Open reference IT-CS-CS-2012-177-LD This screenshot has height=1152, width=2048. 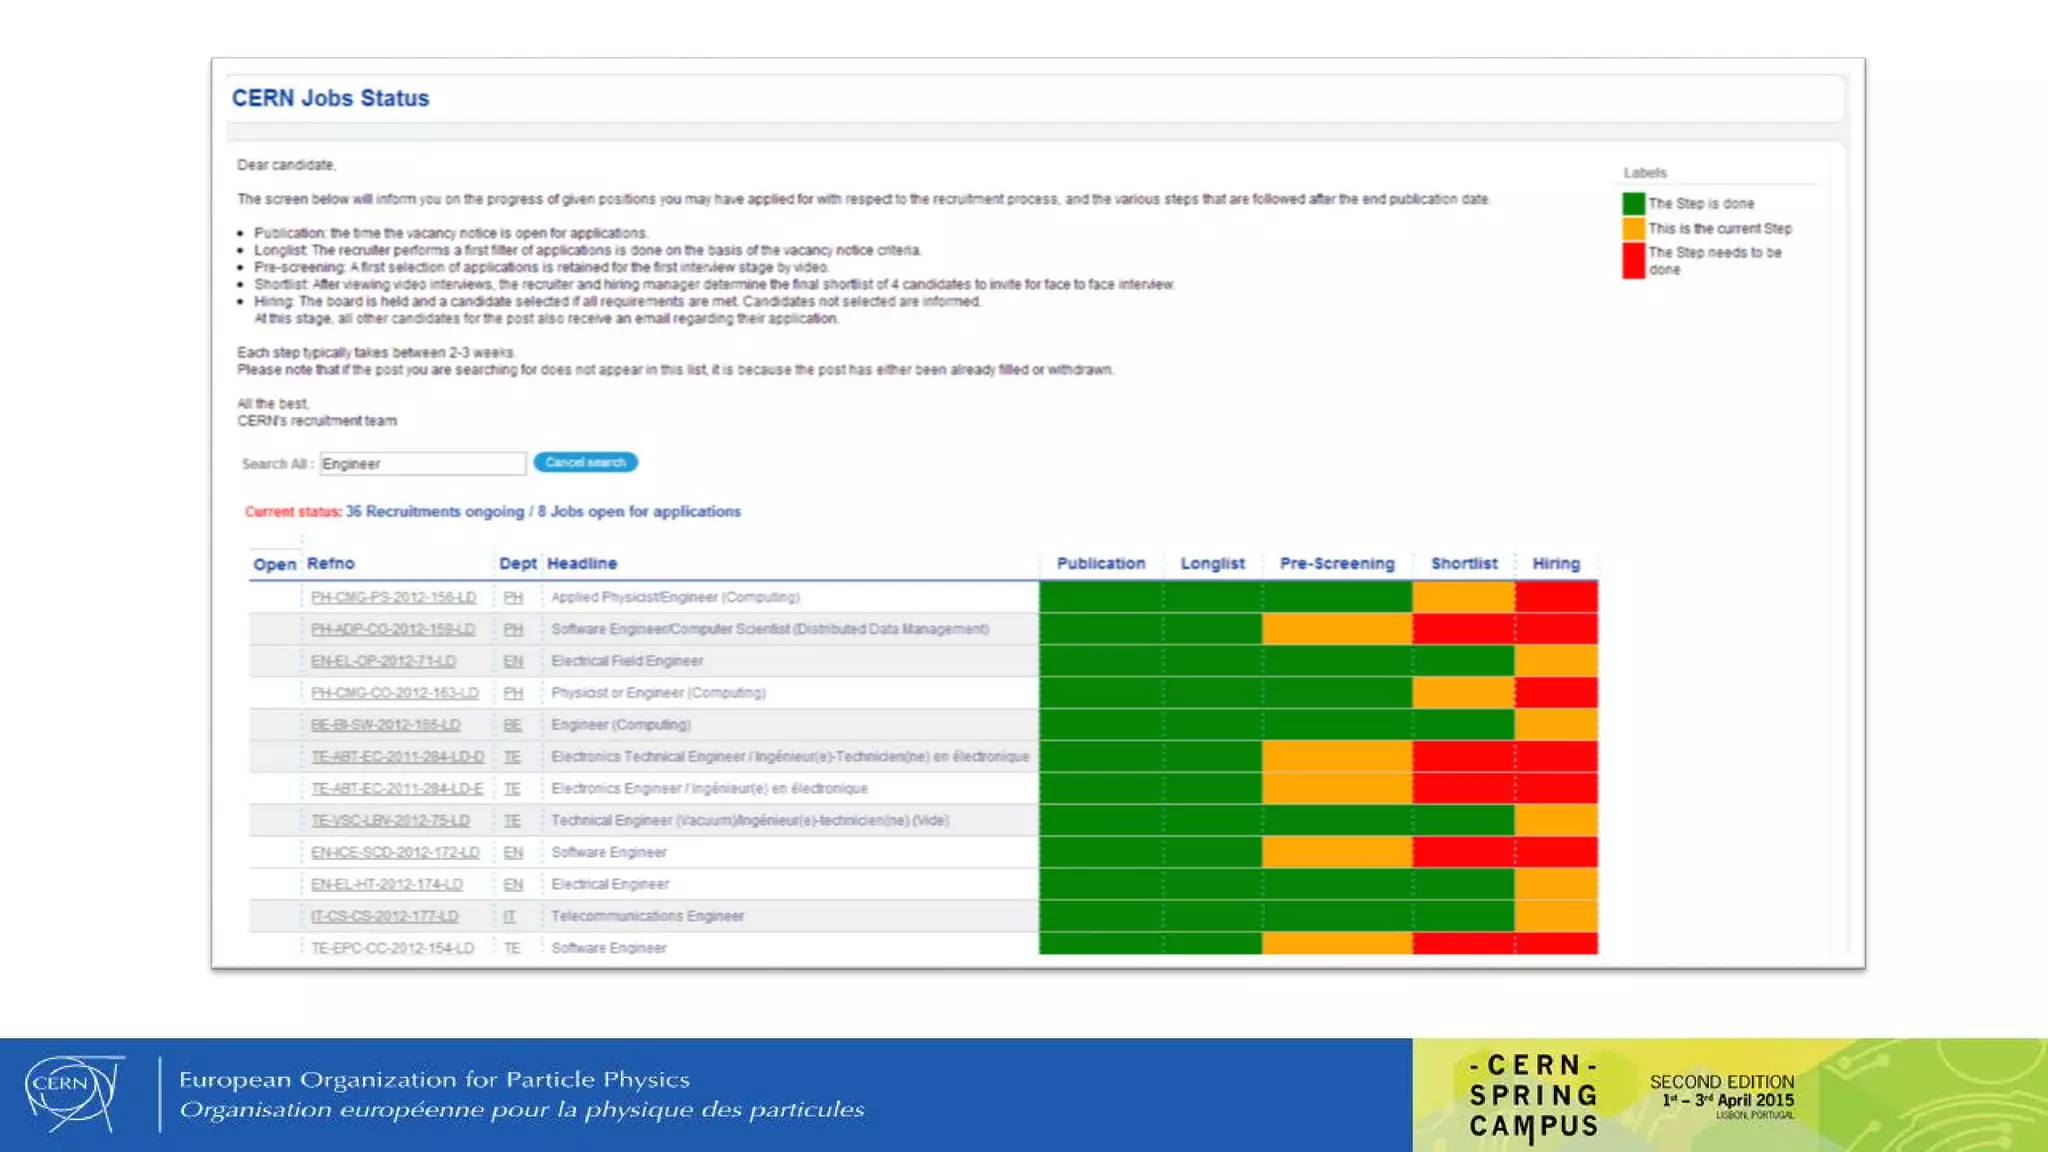384,916
